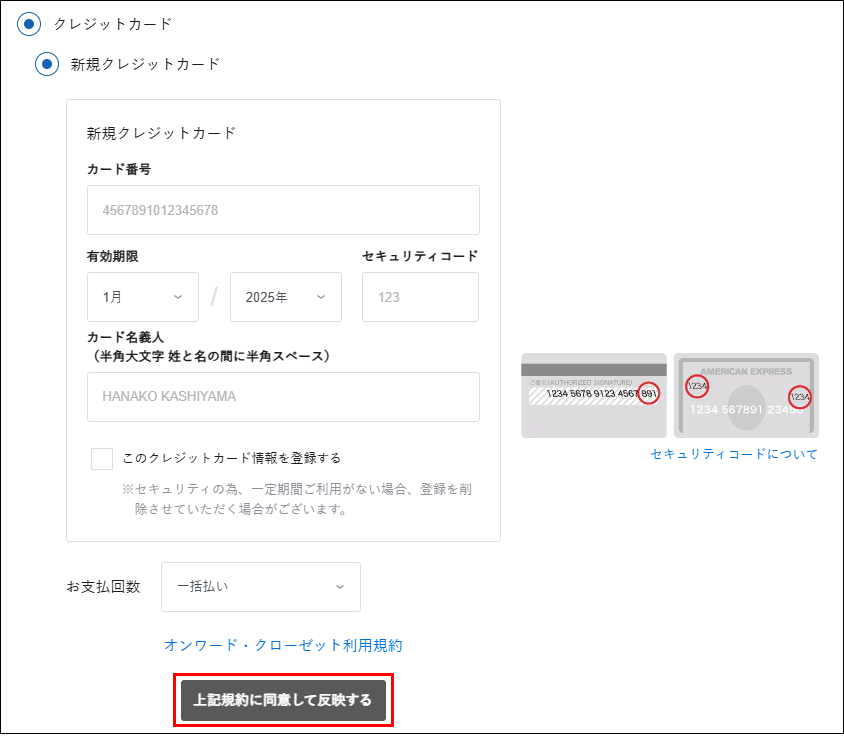Click the 新規クレジットカード form heading
This screenshot has height=738, width=844.
[x=161, y=133]
